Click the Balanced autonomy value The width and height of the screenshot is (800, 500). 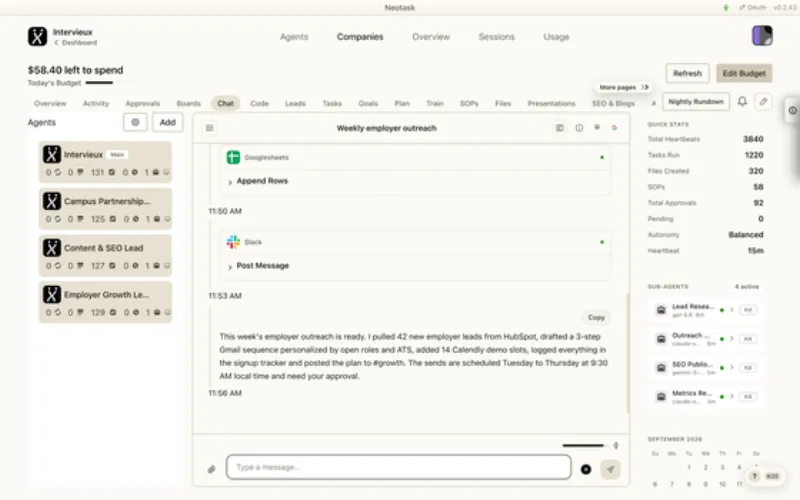pyautogui.click(x=745, y=235)
